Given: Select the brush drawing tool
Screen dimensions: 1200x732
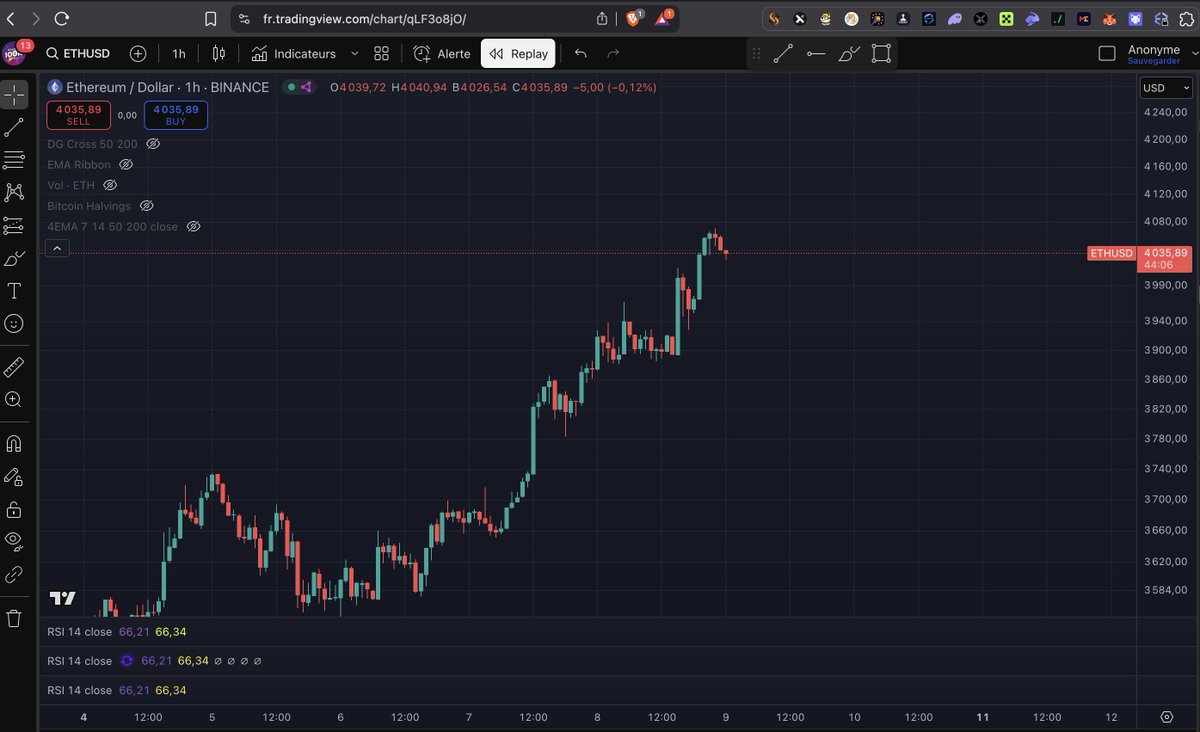Looking at the screenshot, I should click(x=14, y=258).
